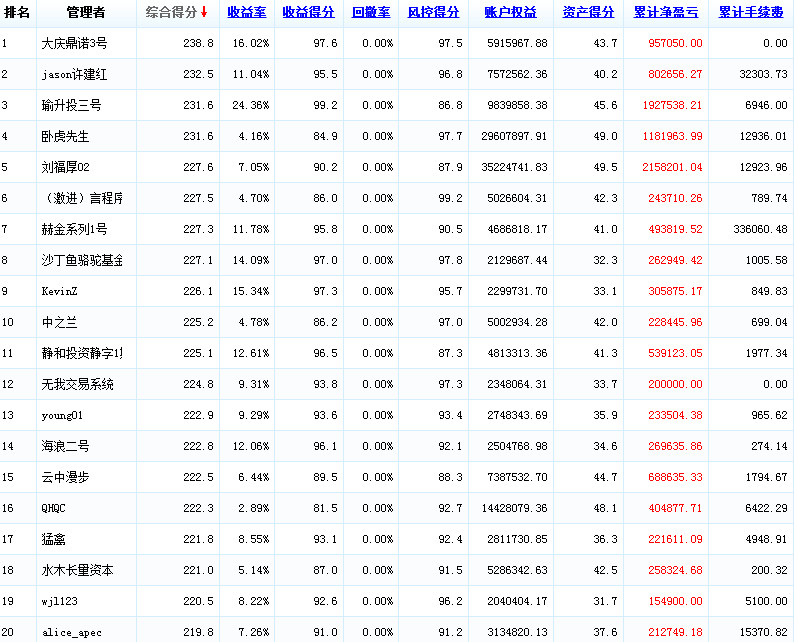This screenshot has width=794, height=642.
Task: Sort rankings by 风控得分
Action: click(434, 13)
